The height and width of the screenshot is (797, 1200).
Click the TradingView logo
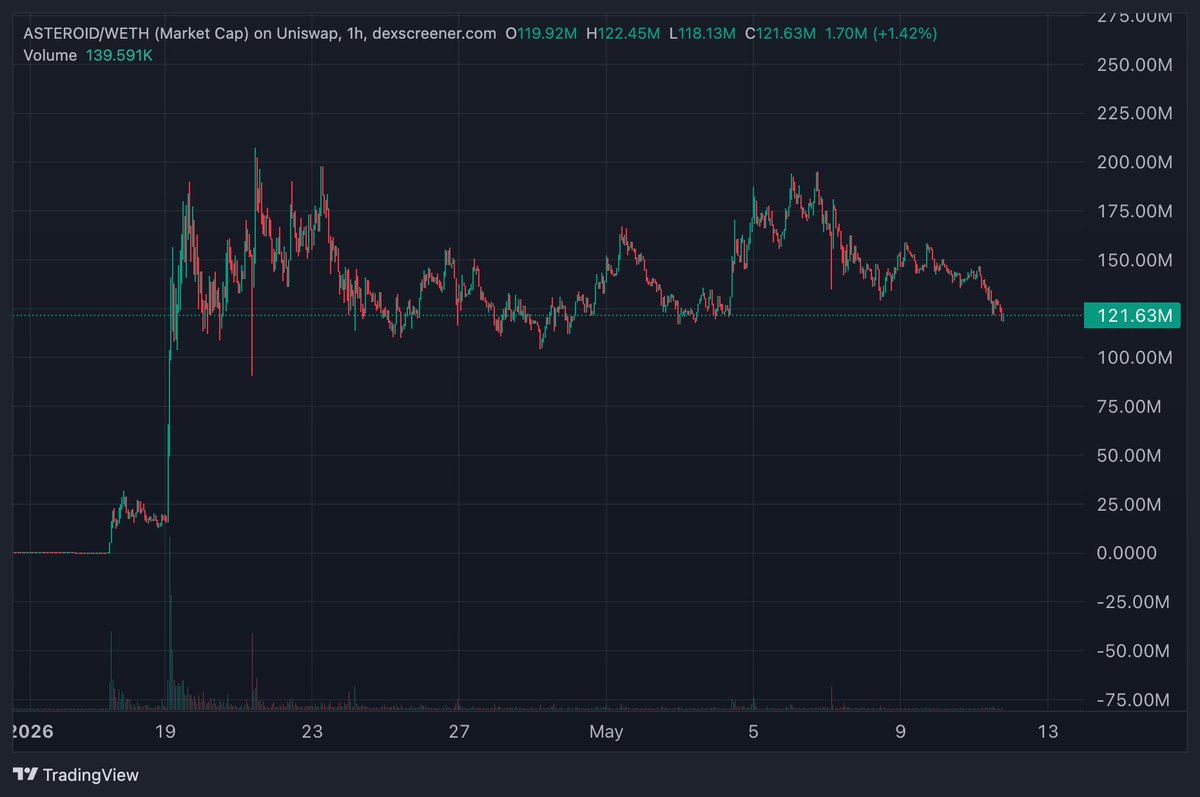click(76, 774)
